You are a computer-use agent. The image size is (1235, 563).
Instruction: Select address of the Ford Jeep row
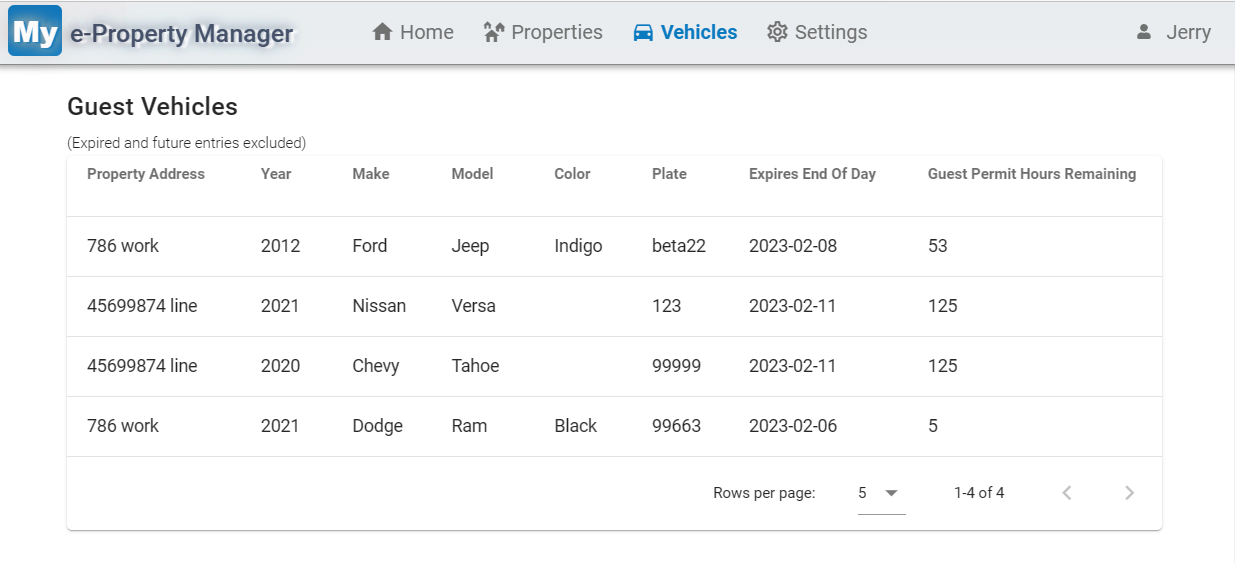tap(123, 246)
